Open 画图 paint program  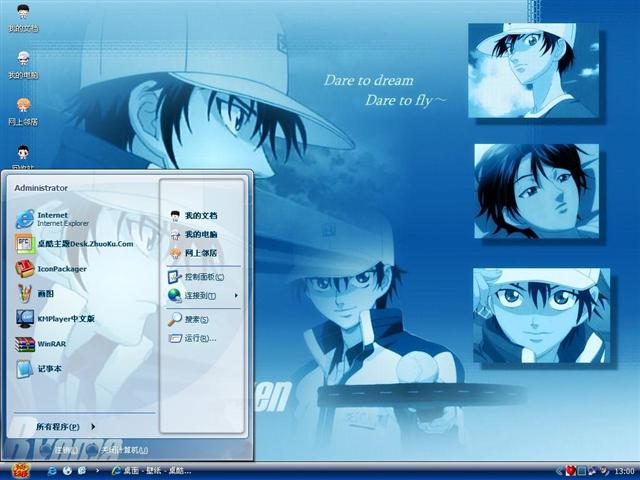coord(35,294)
